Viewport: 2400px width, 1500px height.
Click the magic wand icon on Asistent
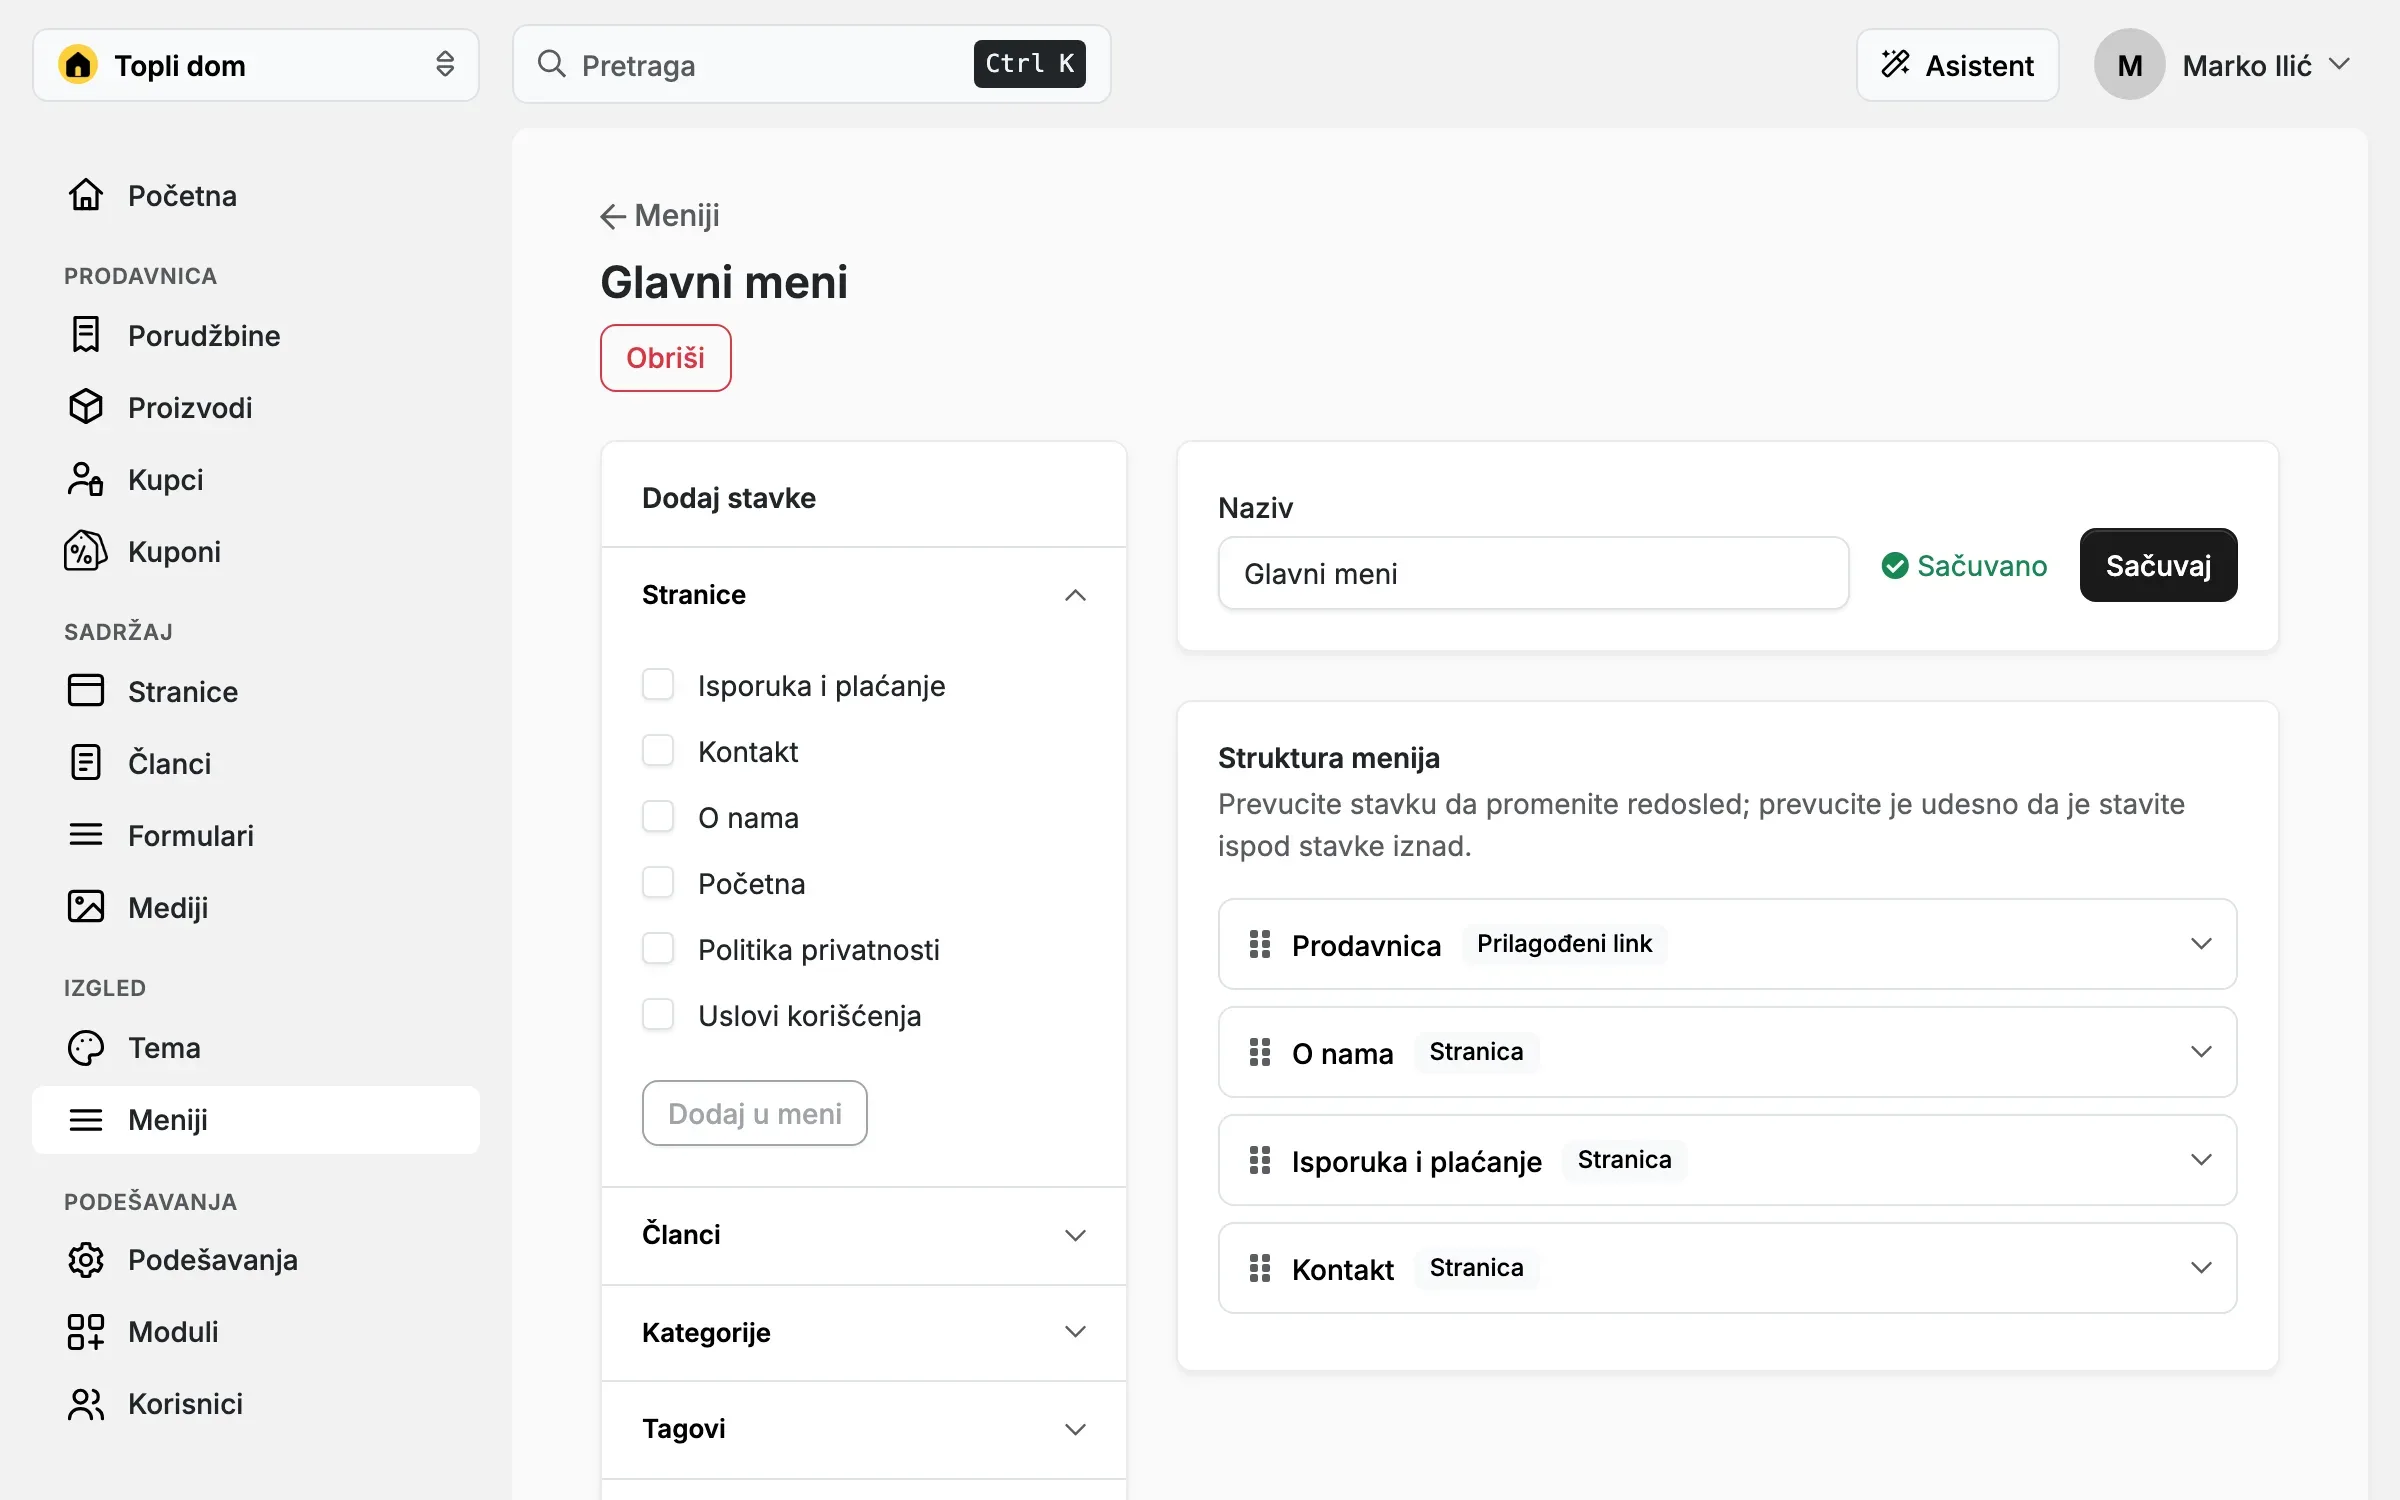pos(1895,64)
